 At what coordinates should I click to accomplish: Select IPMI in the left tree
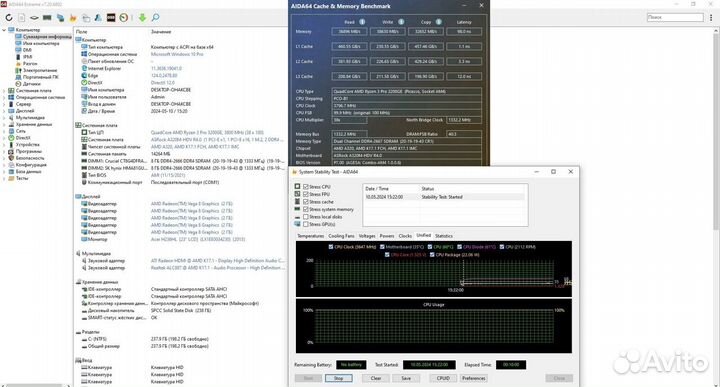click(x=28, y=57)
